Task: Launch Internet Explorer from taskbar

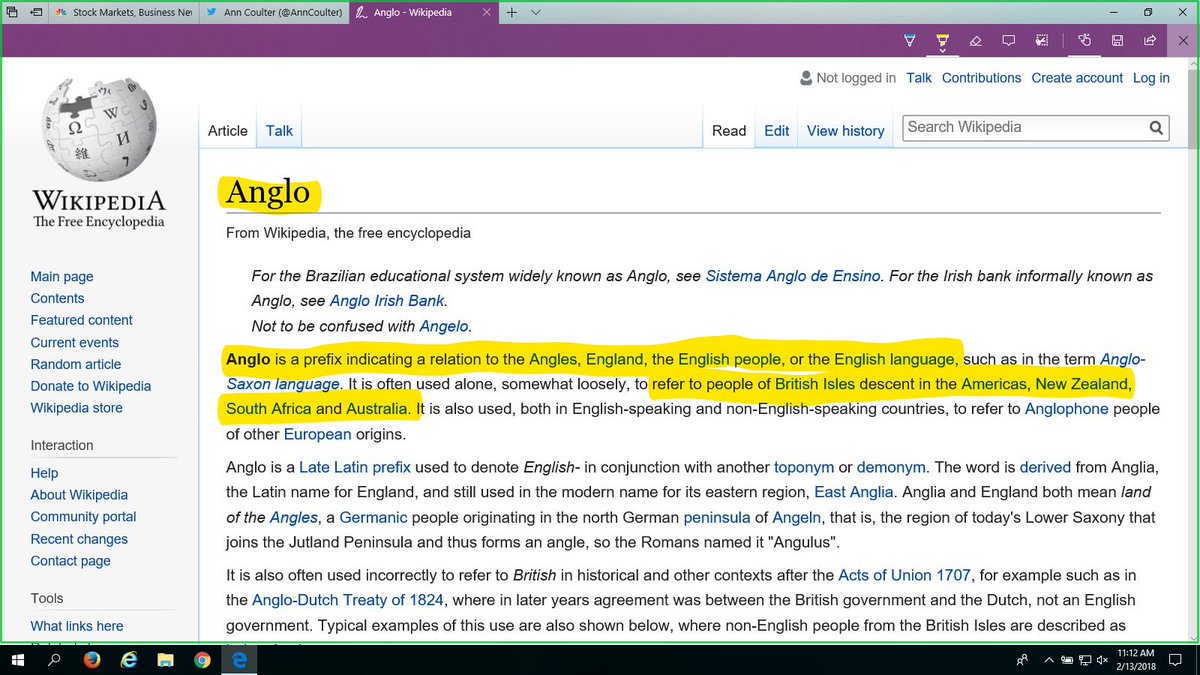Action: [x=129, y=660]
